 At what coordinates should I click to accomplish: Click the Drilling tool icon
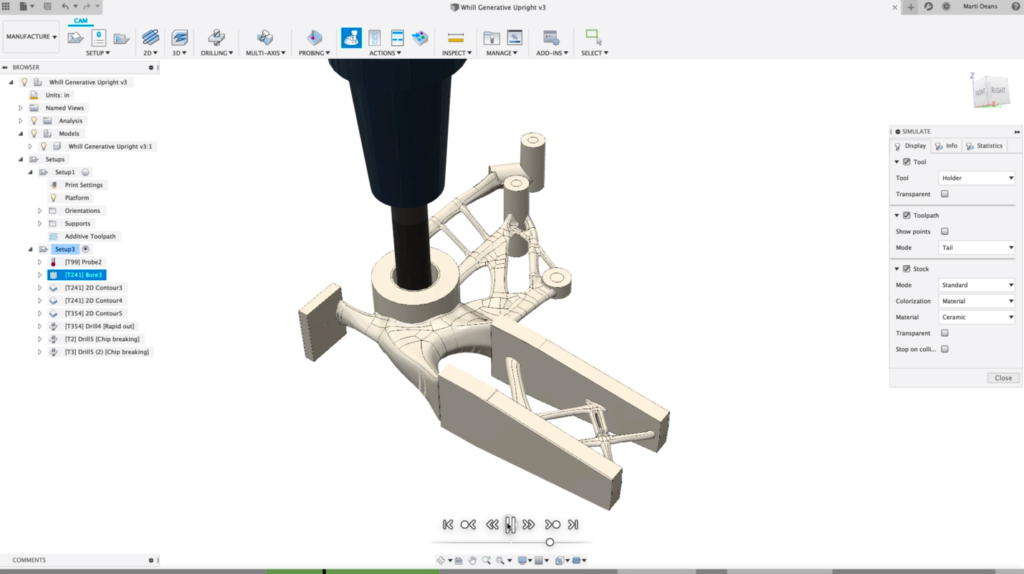(215, 38)
